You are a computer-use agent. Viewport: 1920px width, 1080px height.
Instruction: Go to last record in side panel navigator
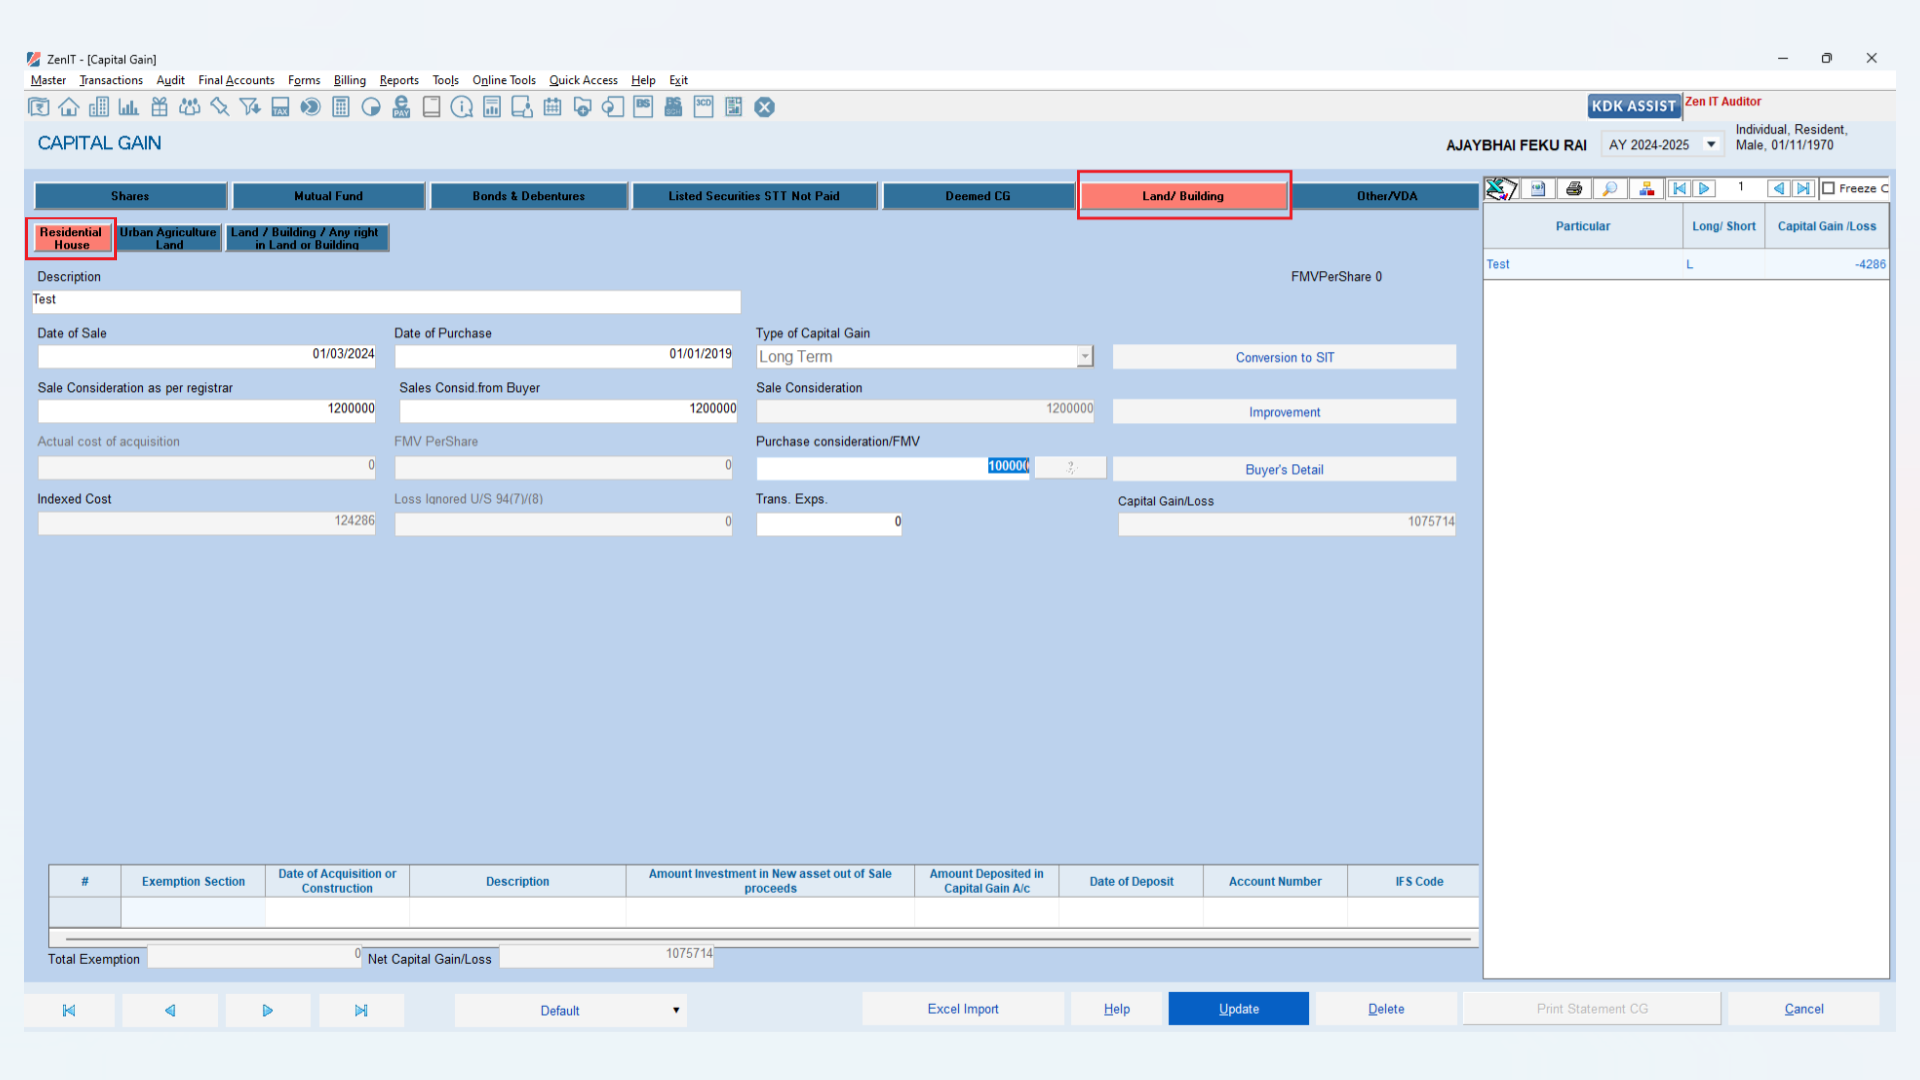pos(1802,188)
